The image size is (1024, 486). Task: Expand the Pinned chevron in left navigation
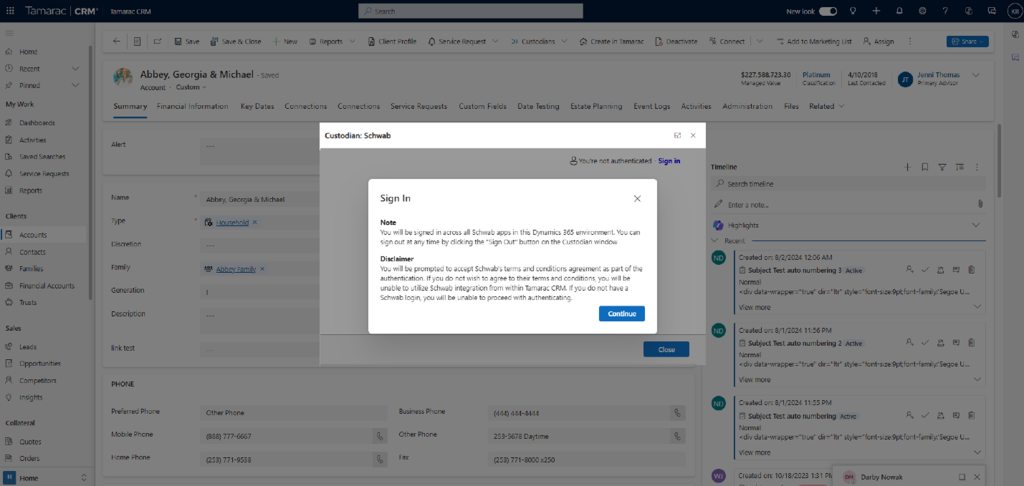click(76, 86)
